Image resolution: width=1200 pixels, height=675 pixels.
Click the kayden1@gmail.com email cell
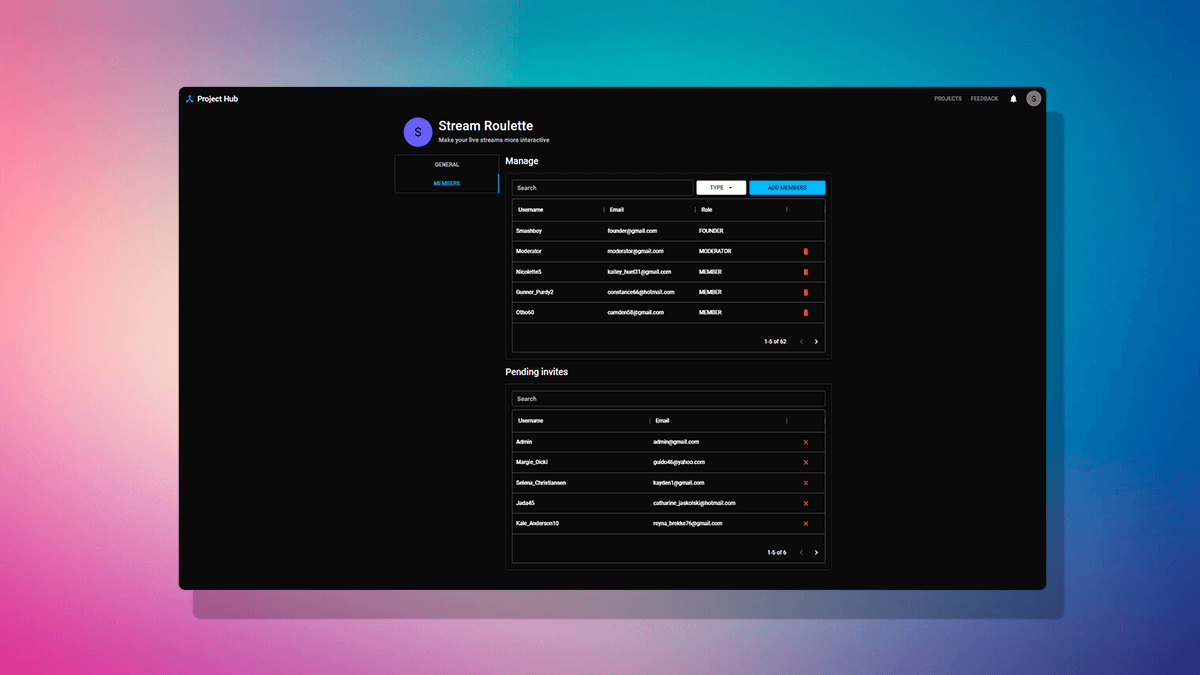point(679,483)
